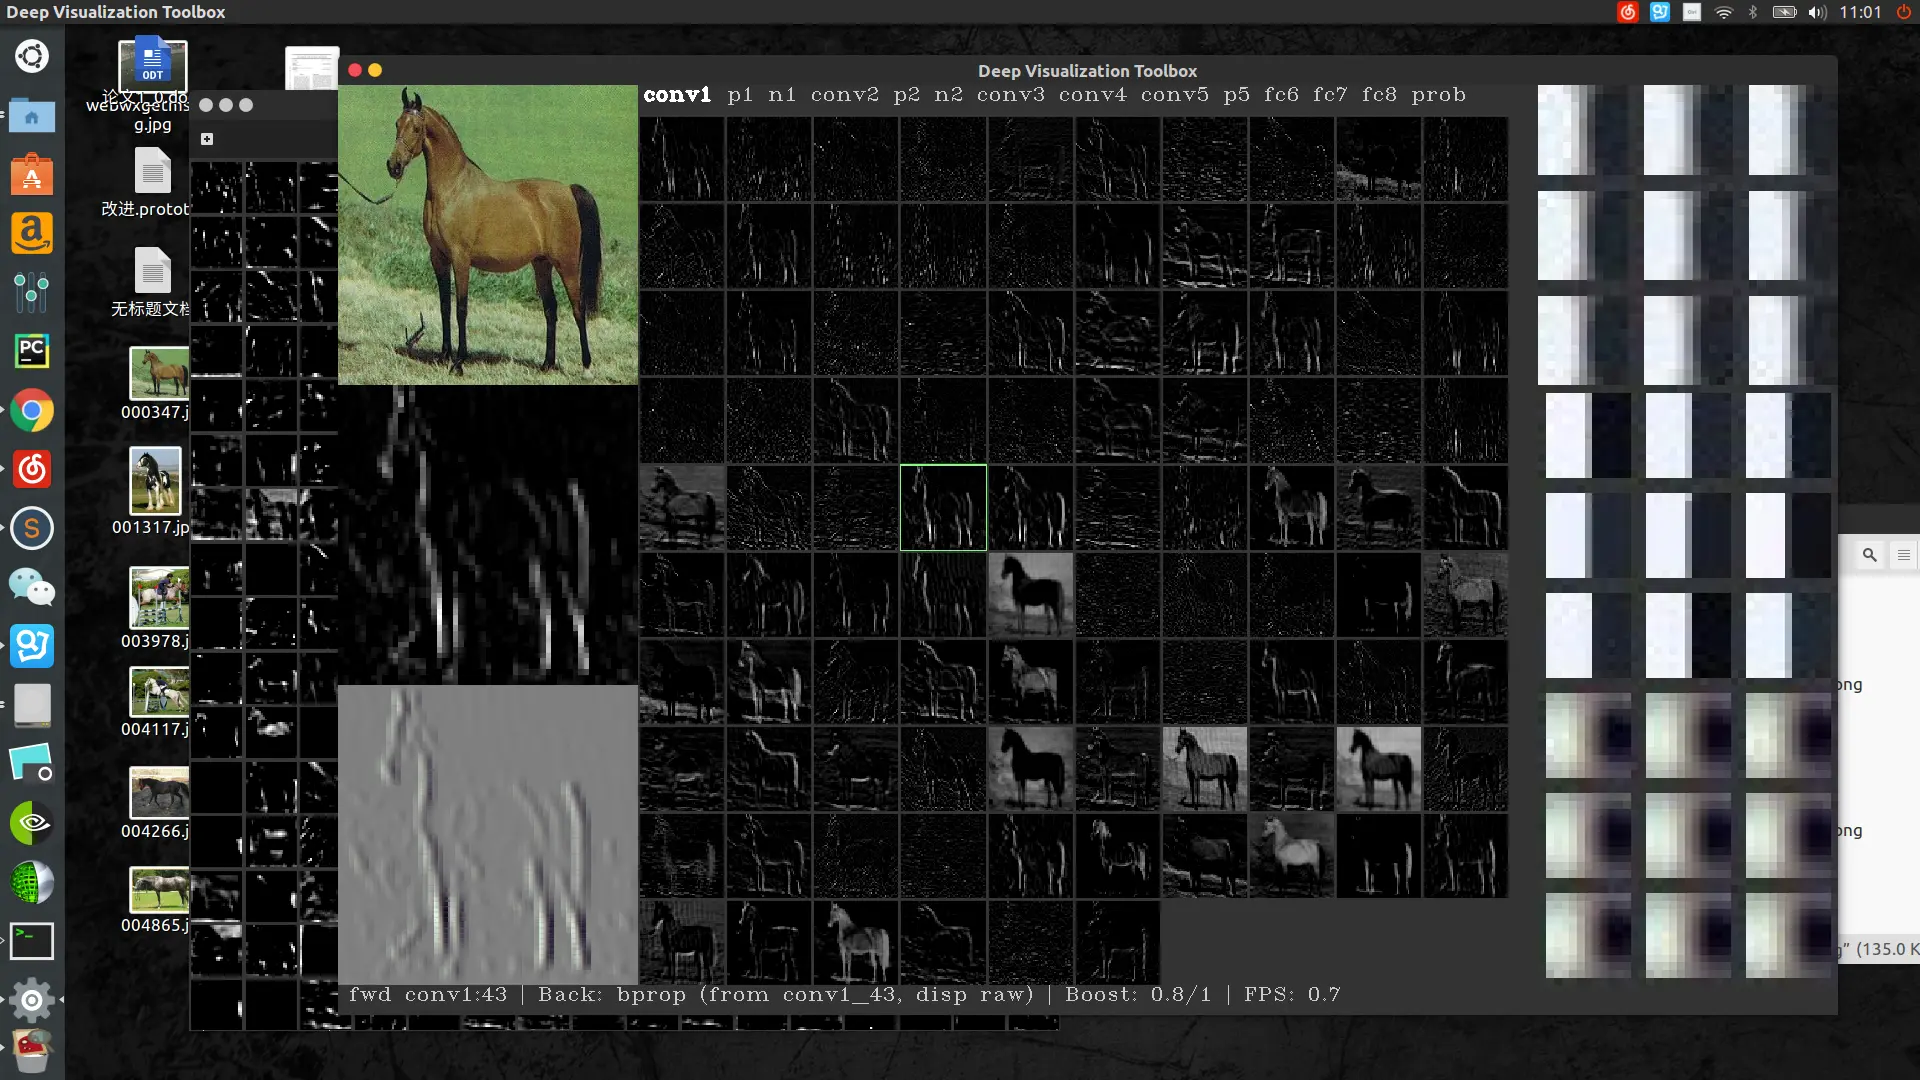Click the Wi-Fi indicator in top bar
Image resolution: width=1920 pixels, height=1080 pixels.
1723,13
